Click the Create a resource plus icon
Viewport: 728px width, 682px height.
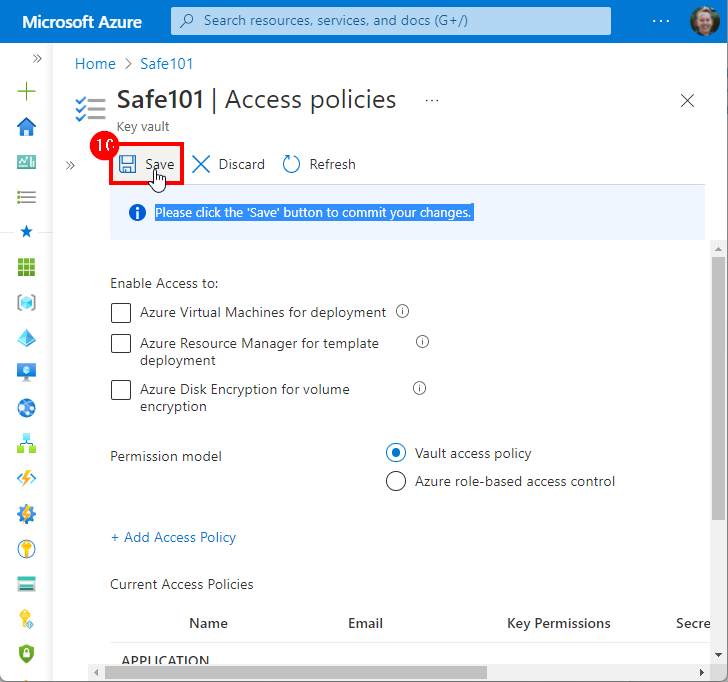click(x=27, y=92)
